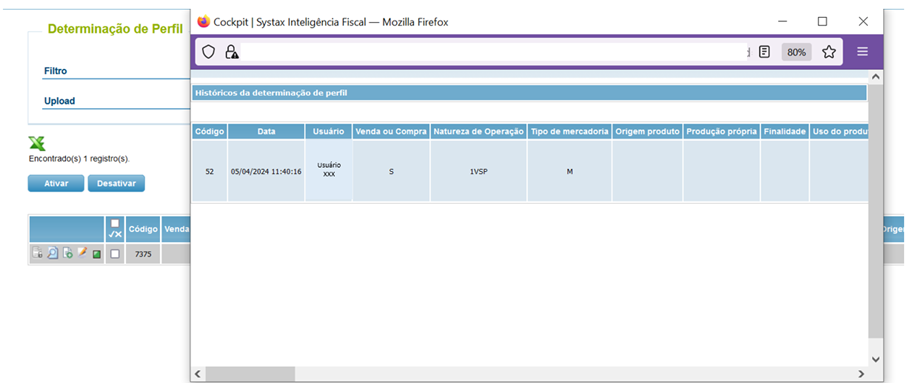Click the Desativar button

coord(116,183)
